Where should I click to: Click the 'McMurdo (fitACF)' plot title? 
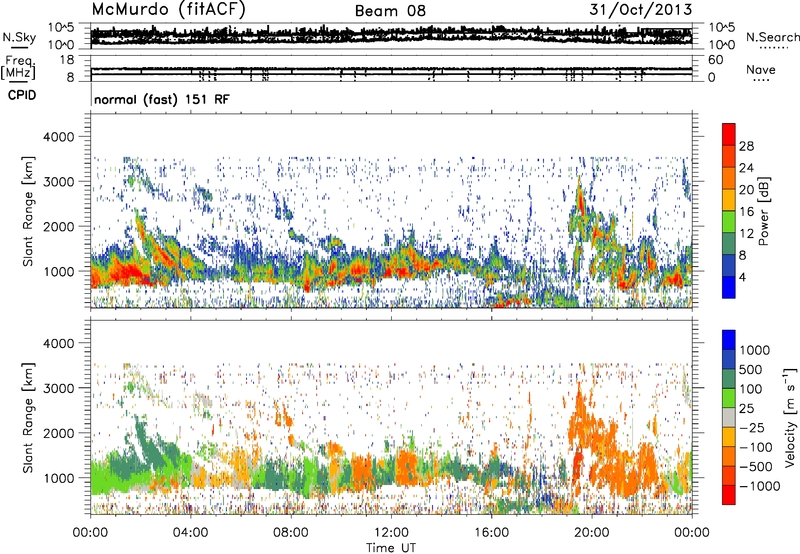(x=168, y=10)
